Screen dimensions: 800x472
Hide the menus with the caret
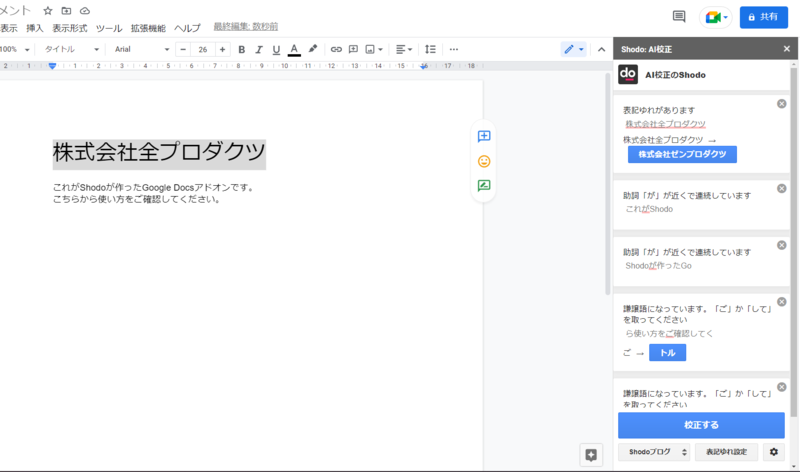[x=602, y=49]
